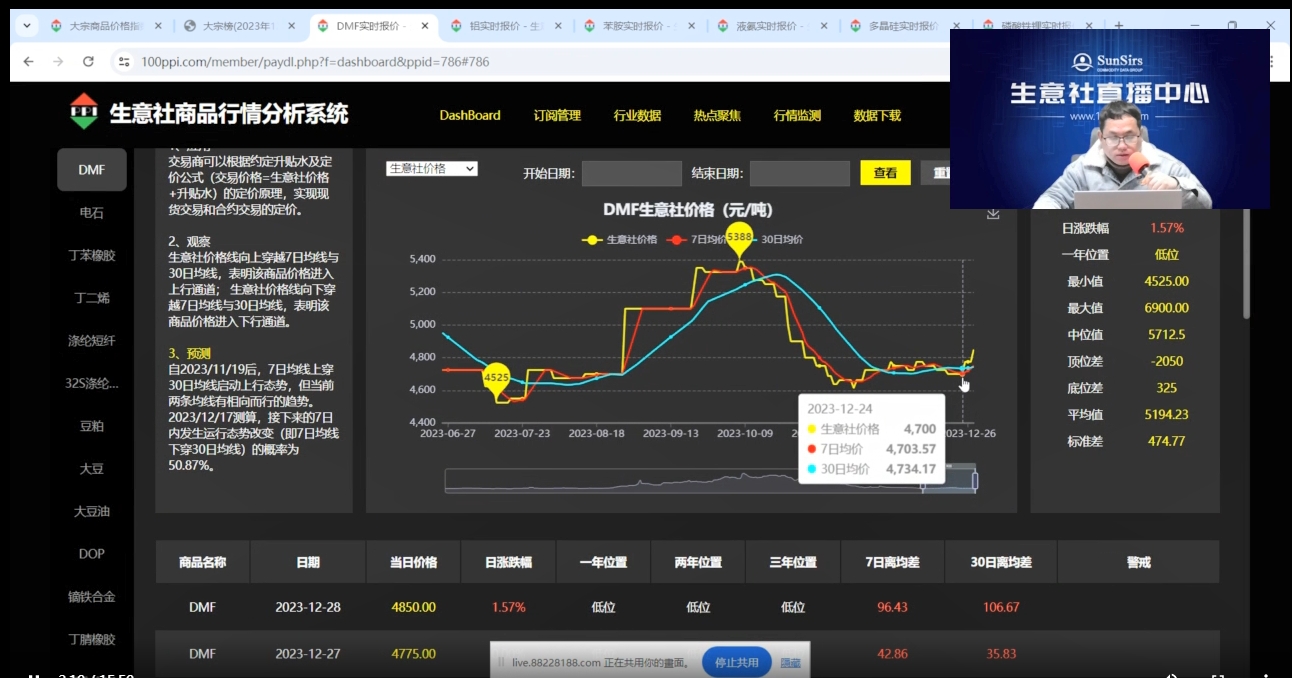
Task: Click the 2023-12-28 date cell
Action: pos(308,607)
